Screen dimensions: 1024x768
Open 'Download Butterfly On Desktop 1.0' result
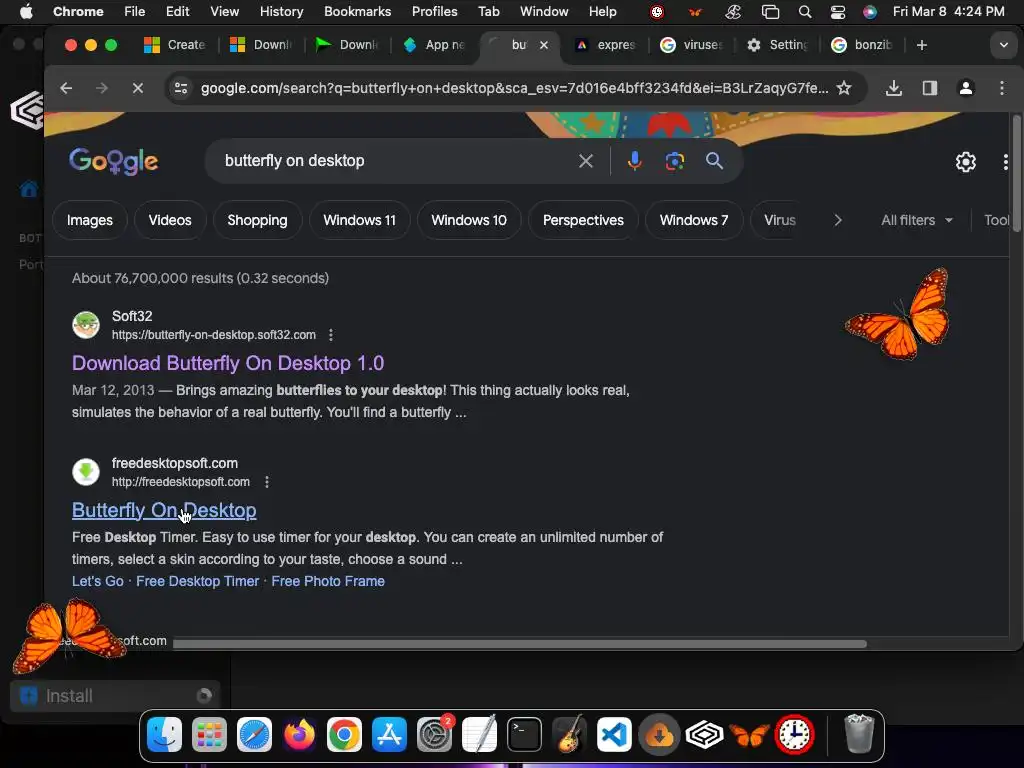tap(228, 363)
